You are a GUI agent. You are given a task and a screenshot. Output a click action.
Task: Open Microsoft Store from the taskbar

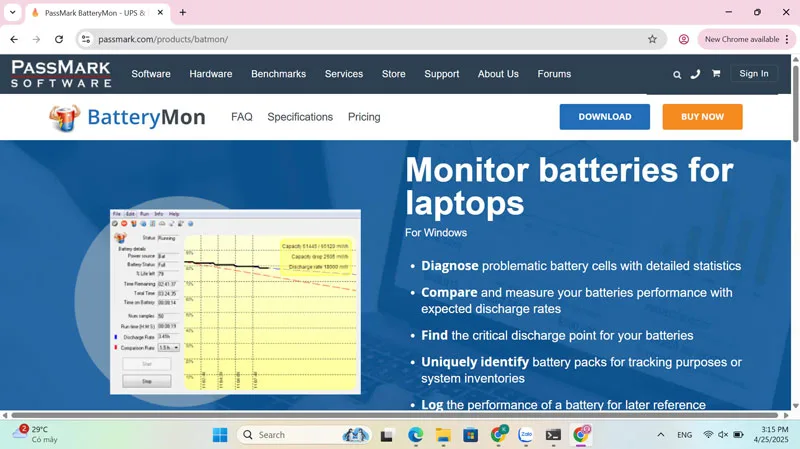click(470, 435)
